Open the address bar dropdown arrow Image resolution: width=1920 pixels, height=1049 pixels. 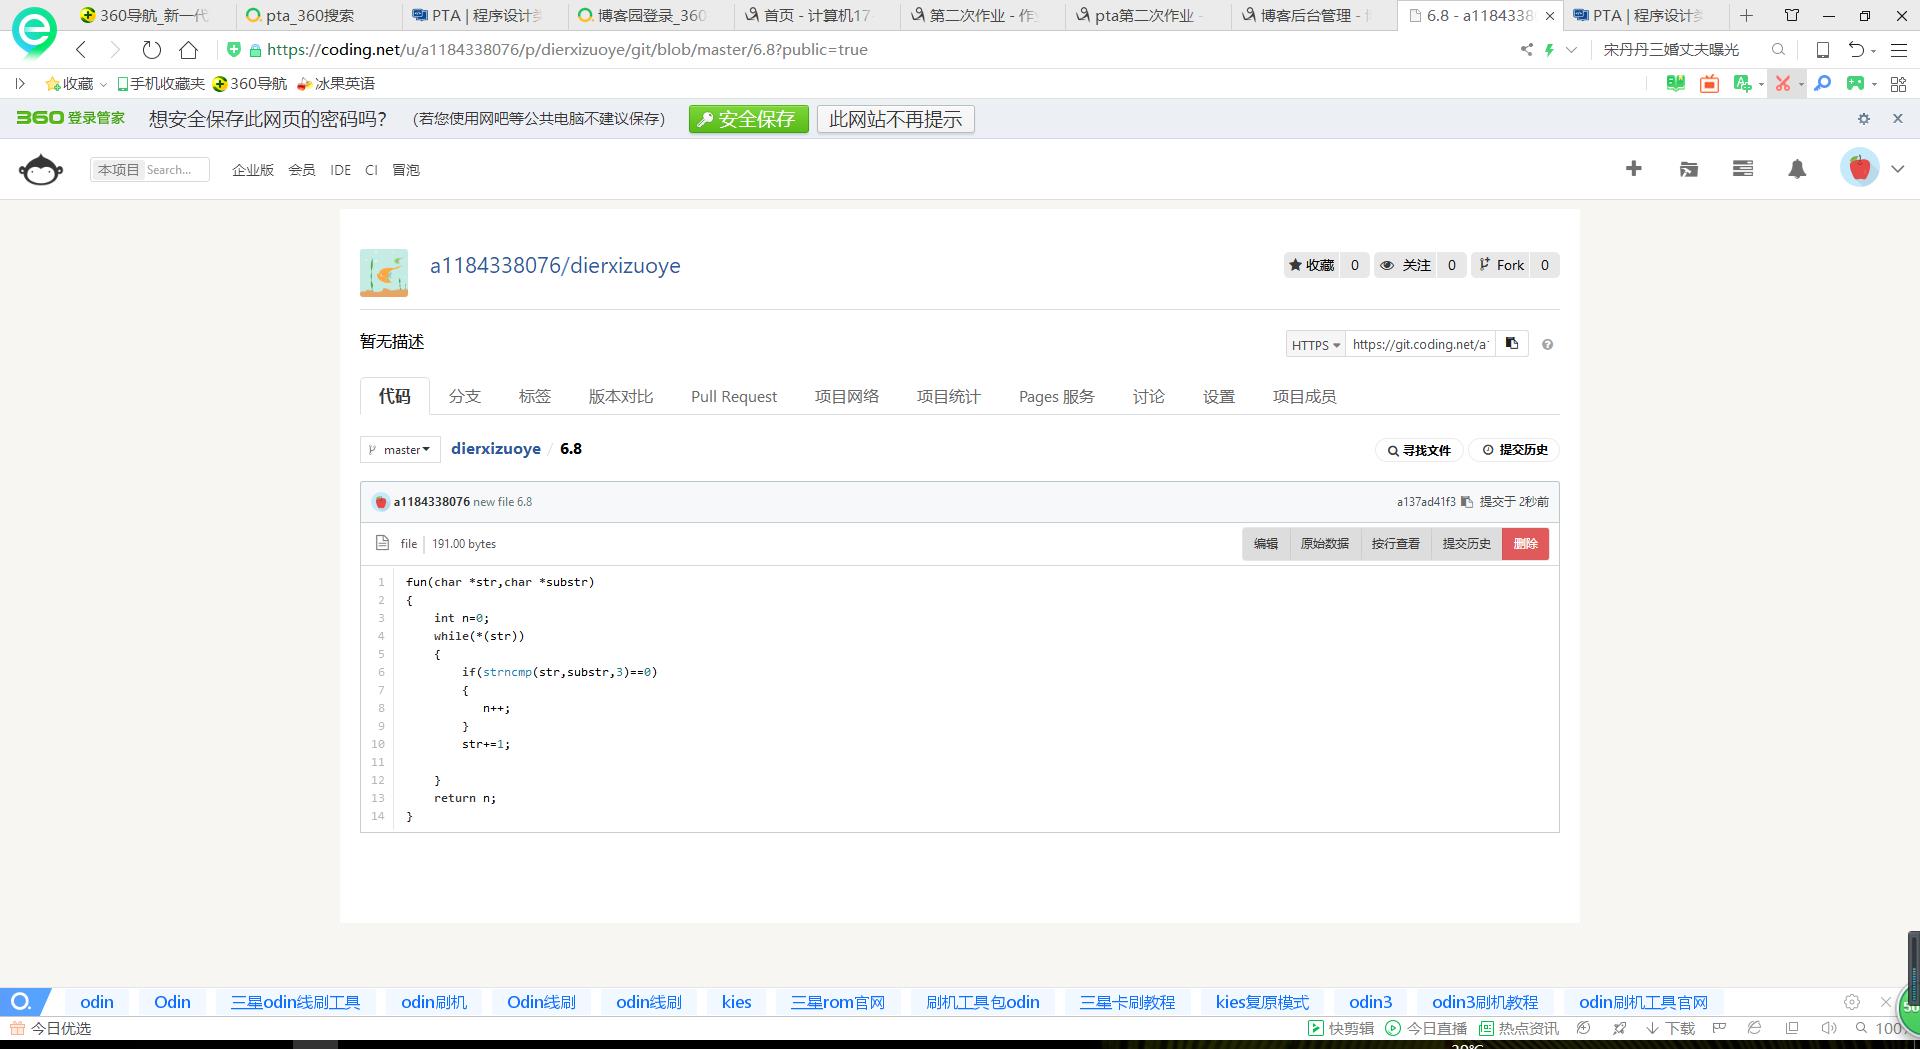point(1571,49)
